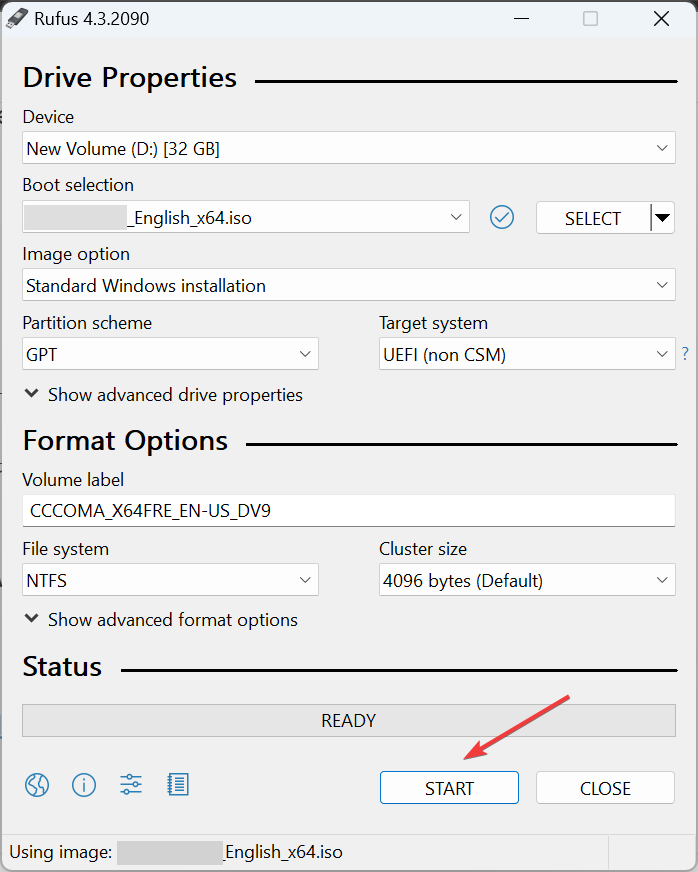Open the About info icon
This screenshot has width=698, height=872.
point(84,785)
